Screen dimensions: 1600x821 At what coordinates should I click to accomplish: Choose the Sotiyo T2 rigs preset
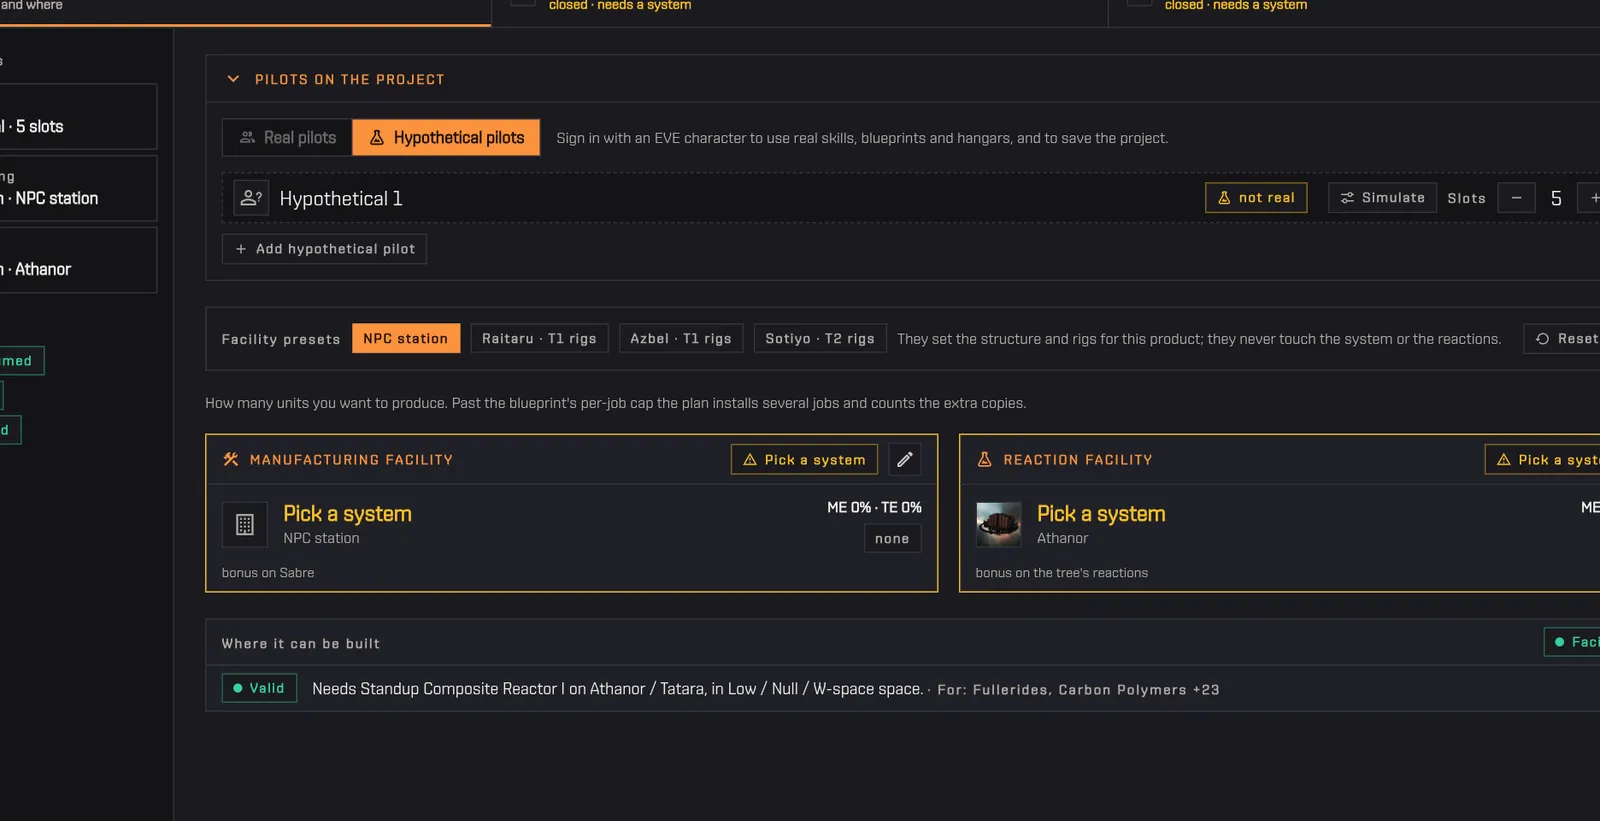tap(820, 339)
